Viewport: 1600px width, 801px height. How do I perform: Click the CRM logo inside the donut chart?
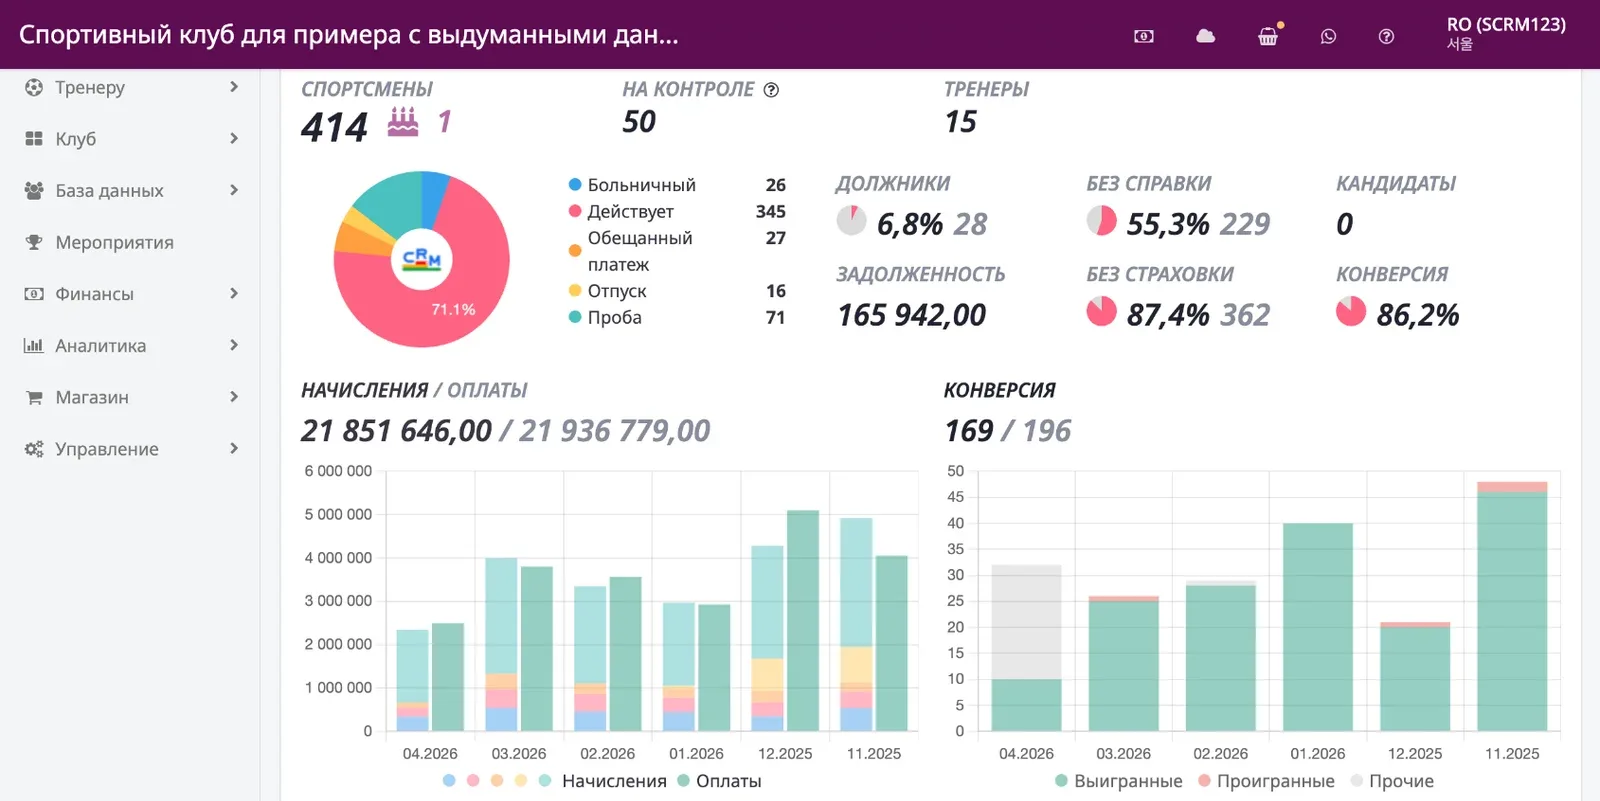(422, 260)
